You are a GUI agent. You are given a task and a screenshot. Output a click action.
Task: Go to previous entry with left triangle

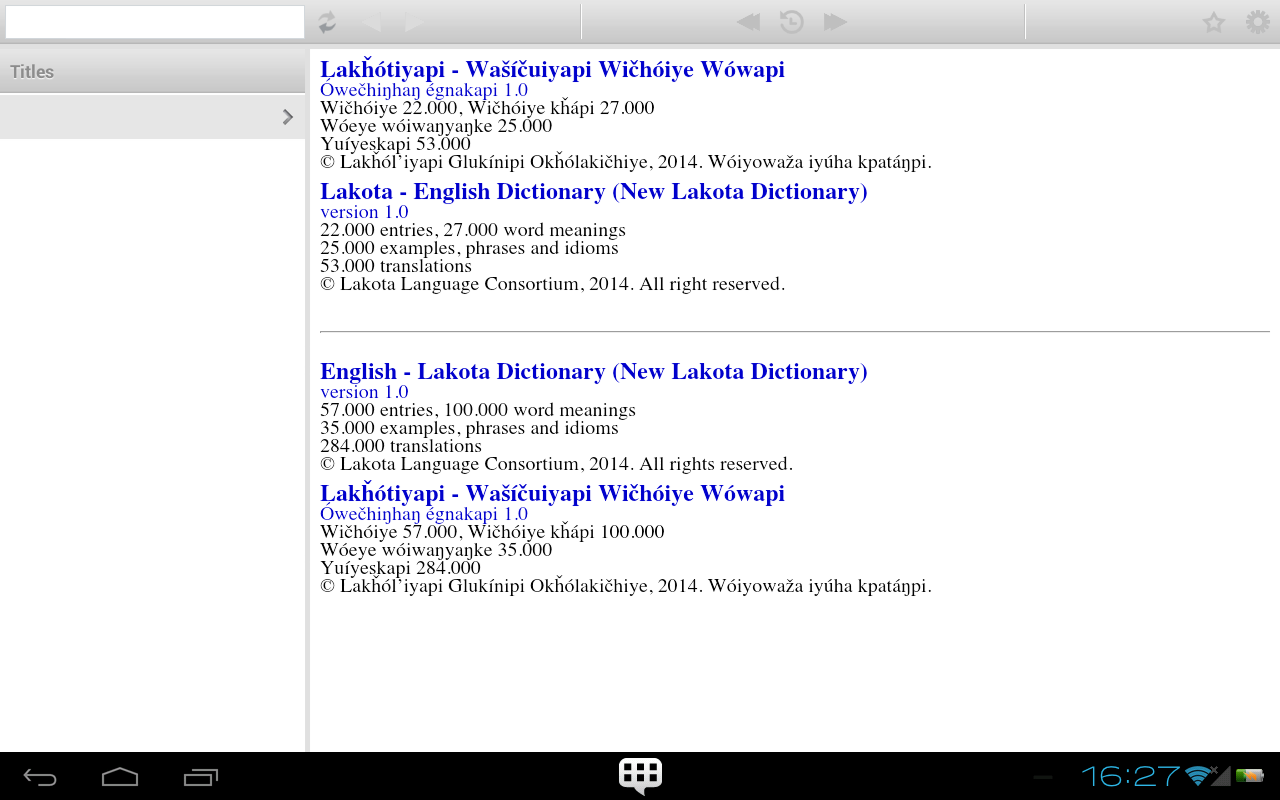371,22
